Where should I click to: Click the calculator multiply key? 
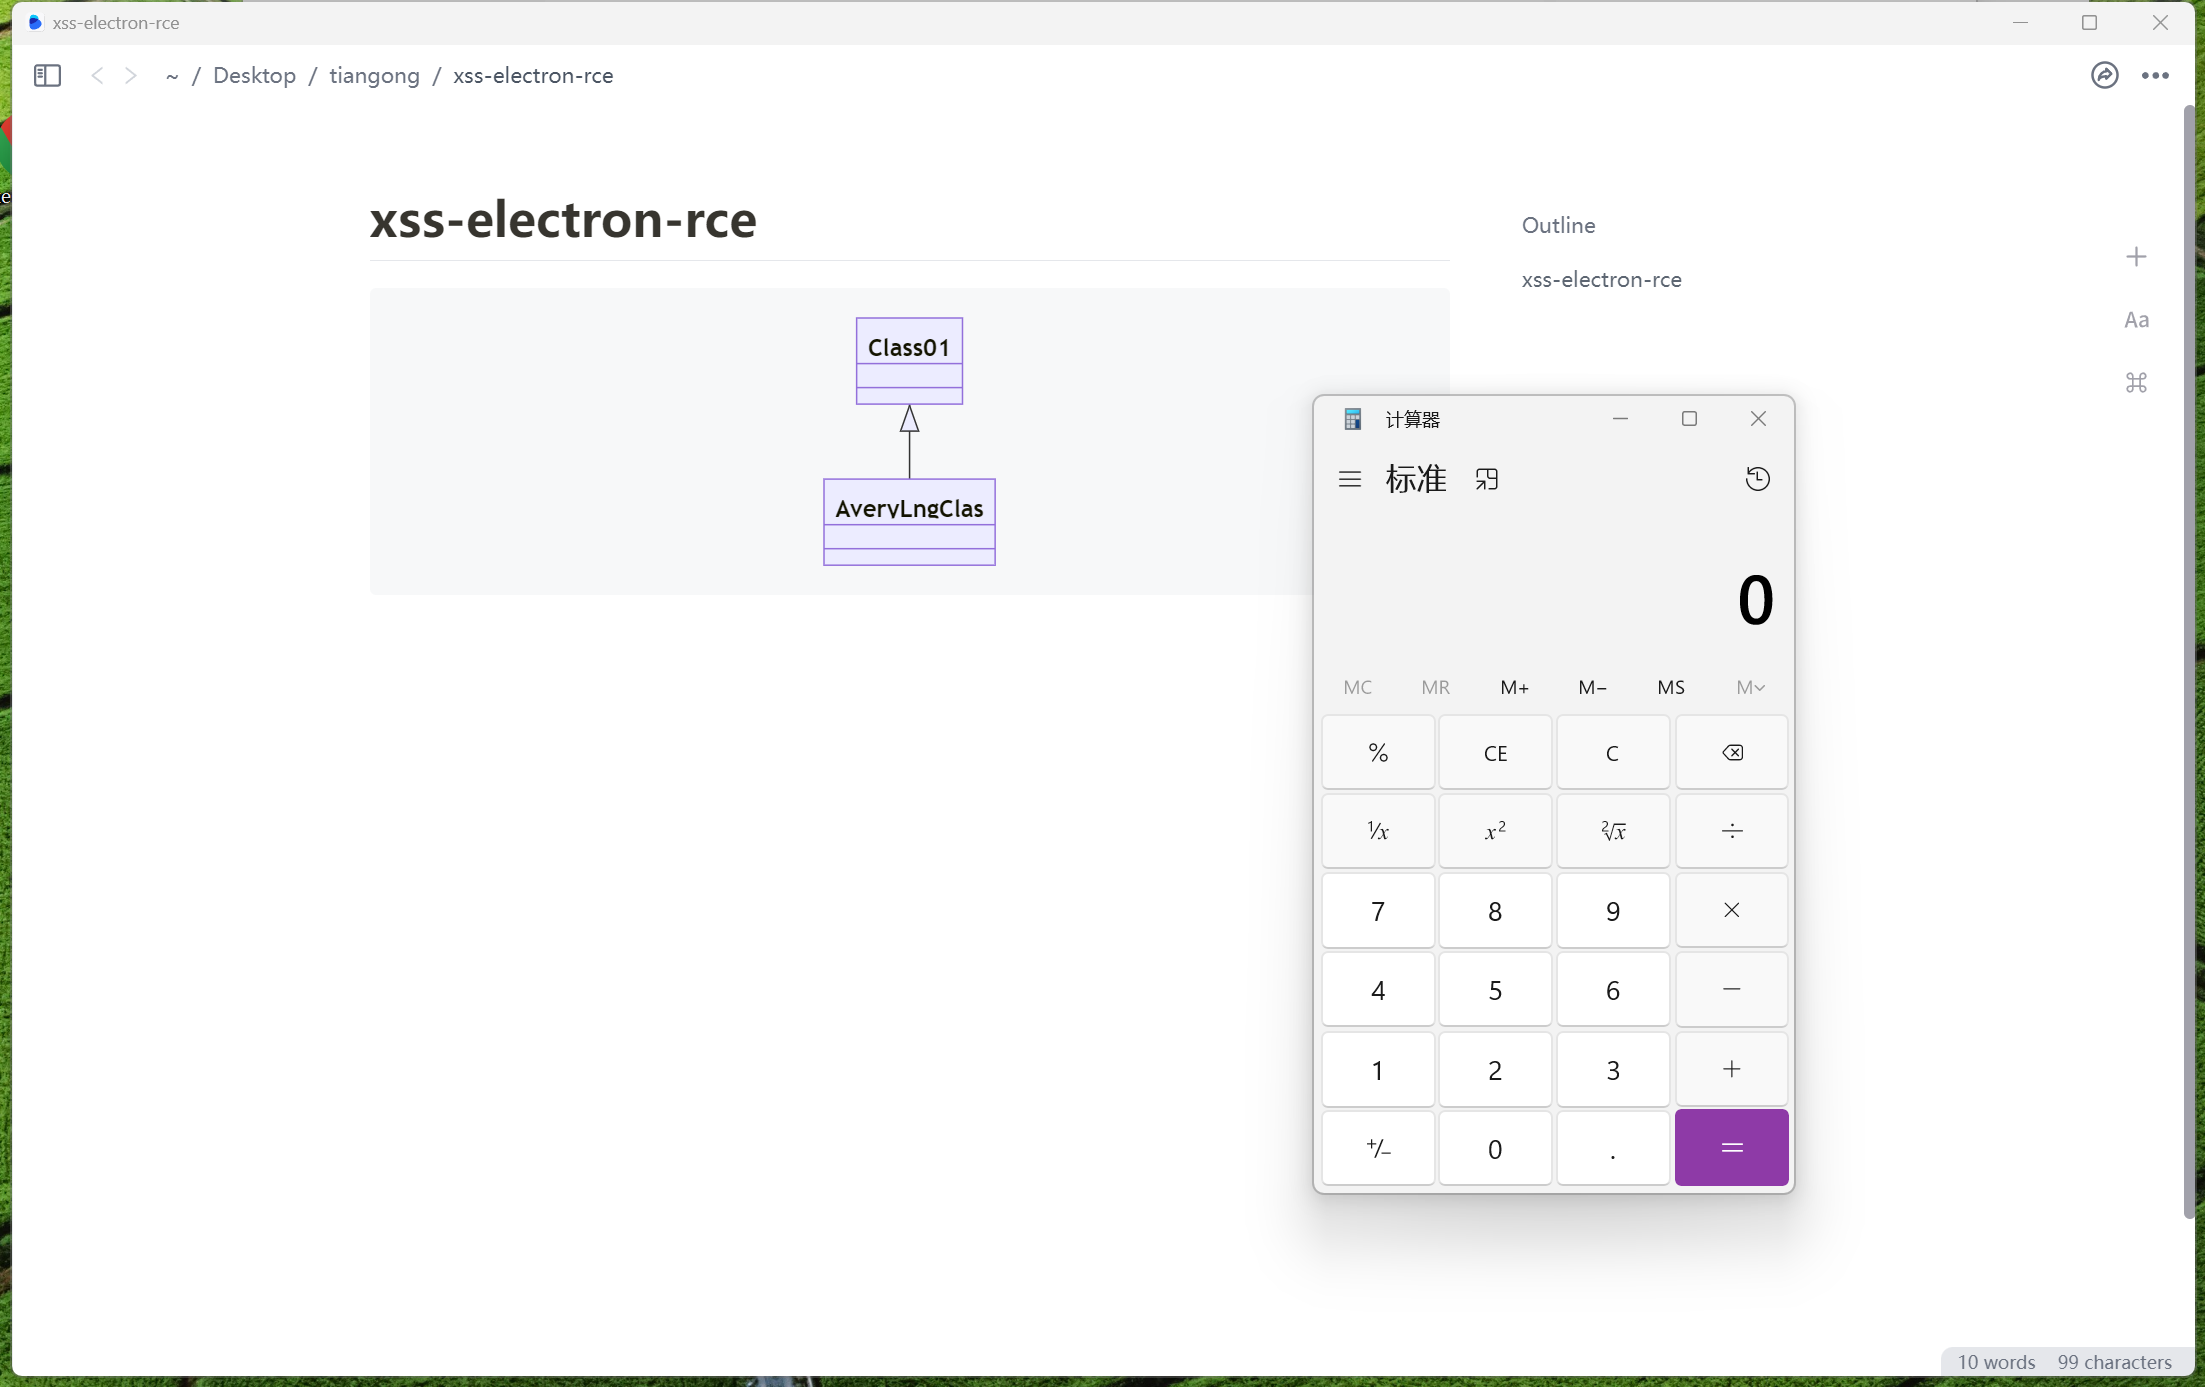pyautogui.click(x=1731, y=910)
